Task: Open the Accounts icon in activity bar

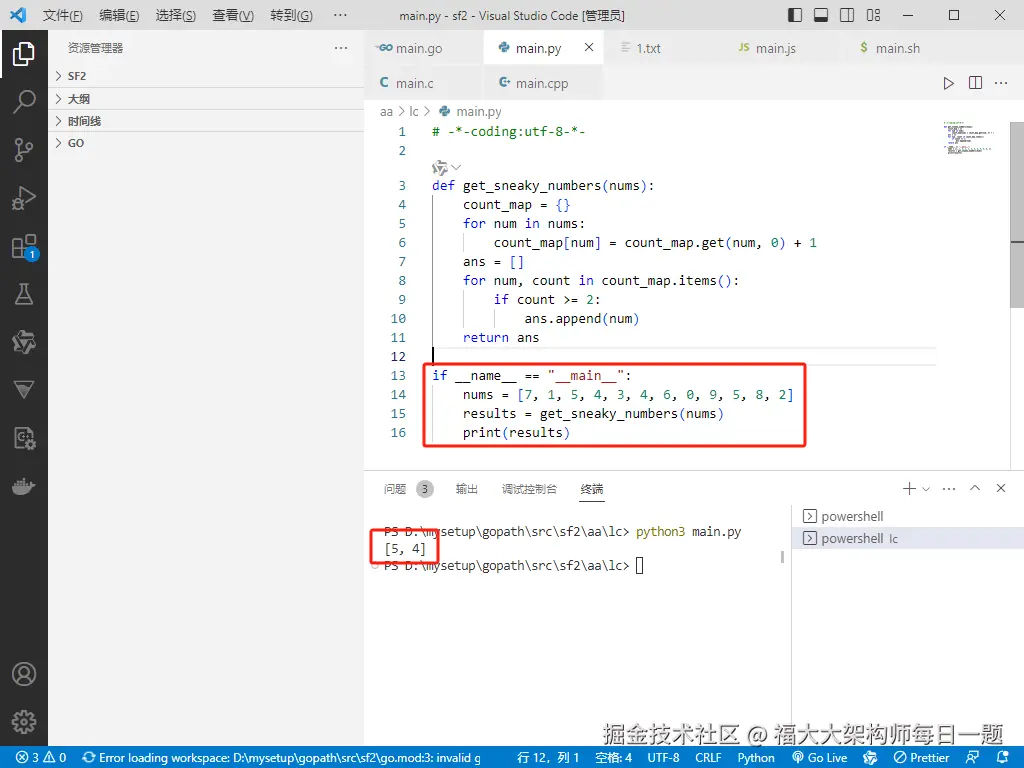Action: [x=24, y=674]
